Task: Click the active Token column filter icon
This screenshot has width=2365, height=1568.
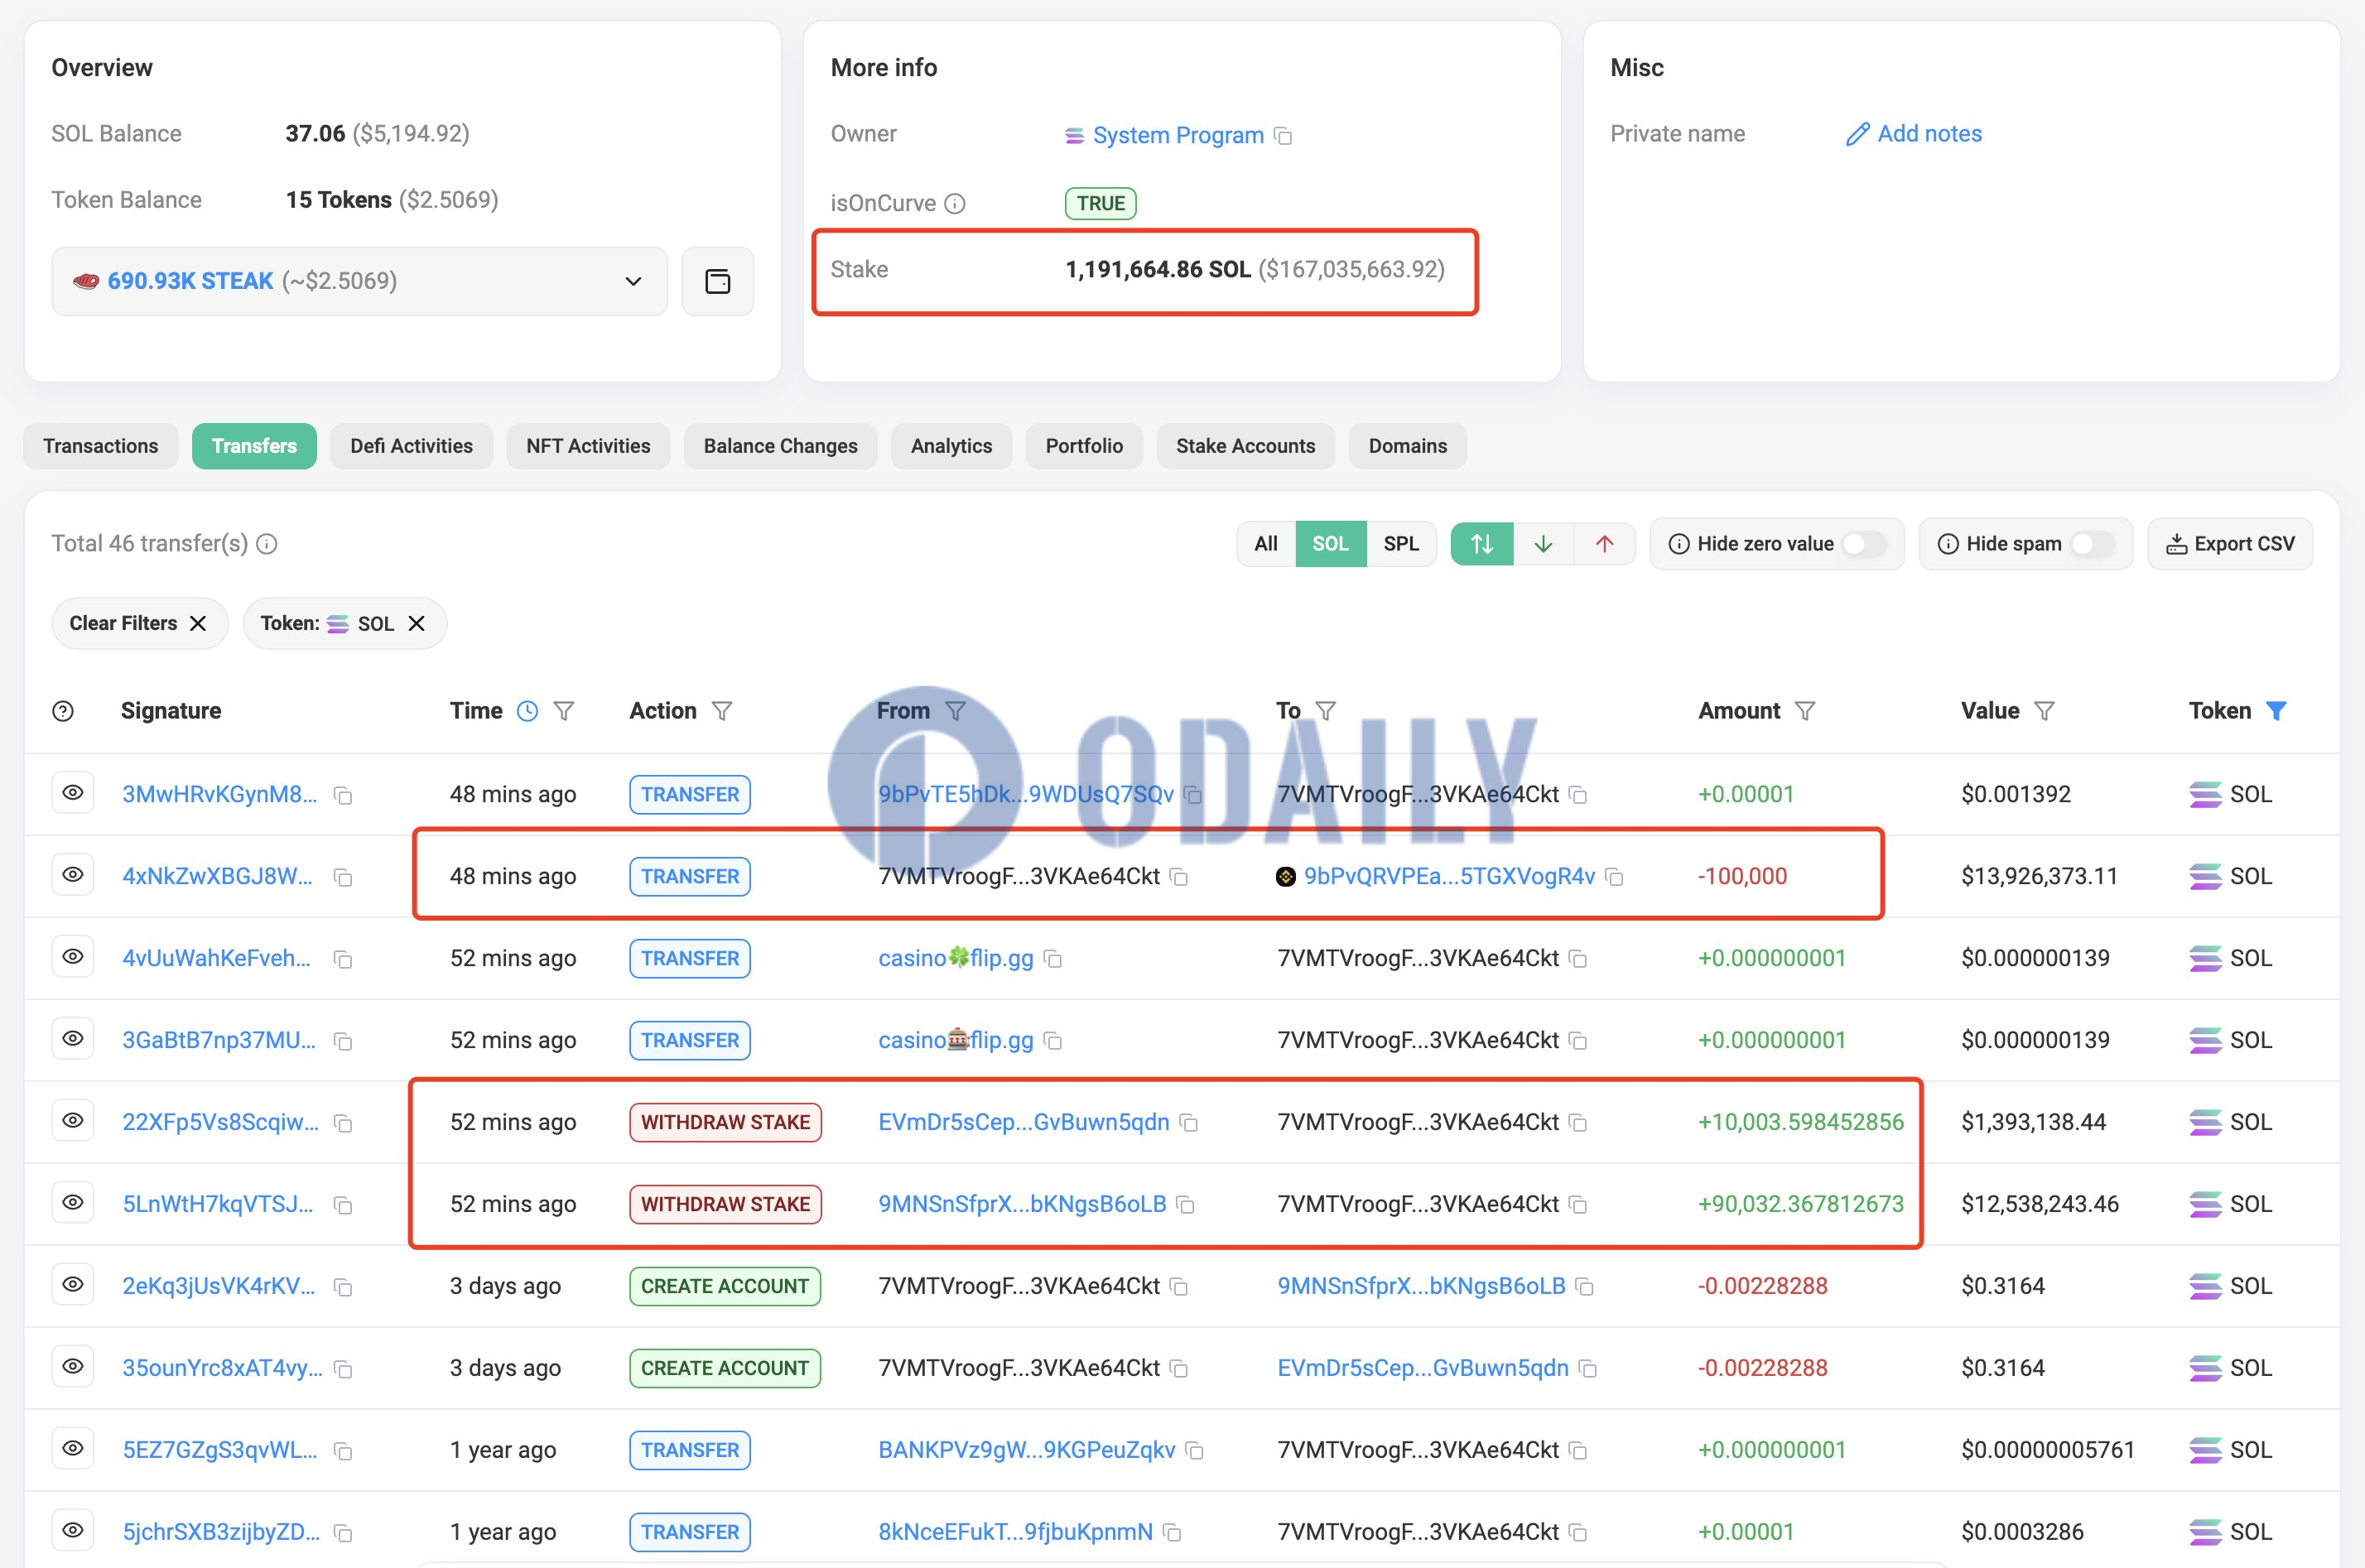Action: pyautogui.click(x=2276, y=711)
